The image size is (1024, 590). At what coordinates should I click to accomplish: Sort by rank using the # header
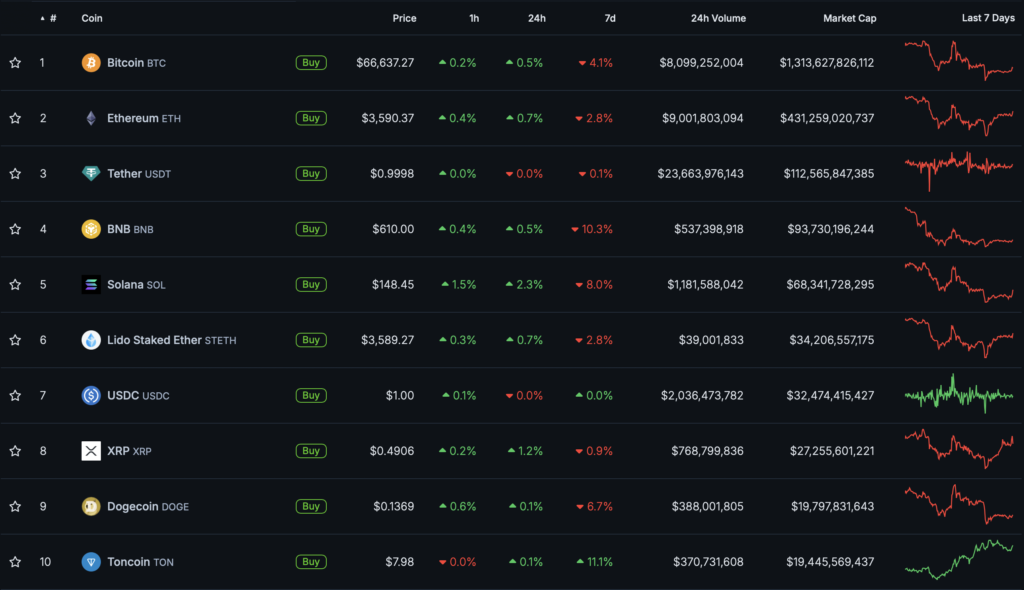(x=52, y=18)
